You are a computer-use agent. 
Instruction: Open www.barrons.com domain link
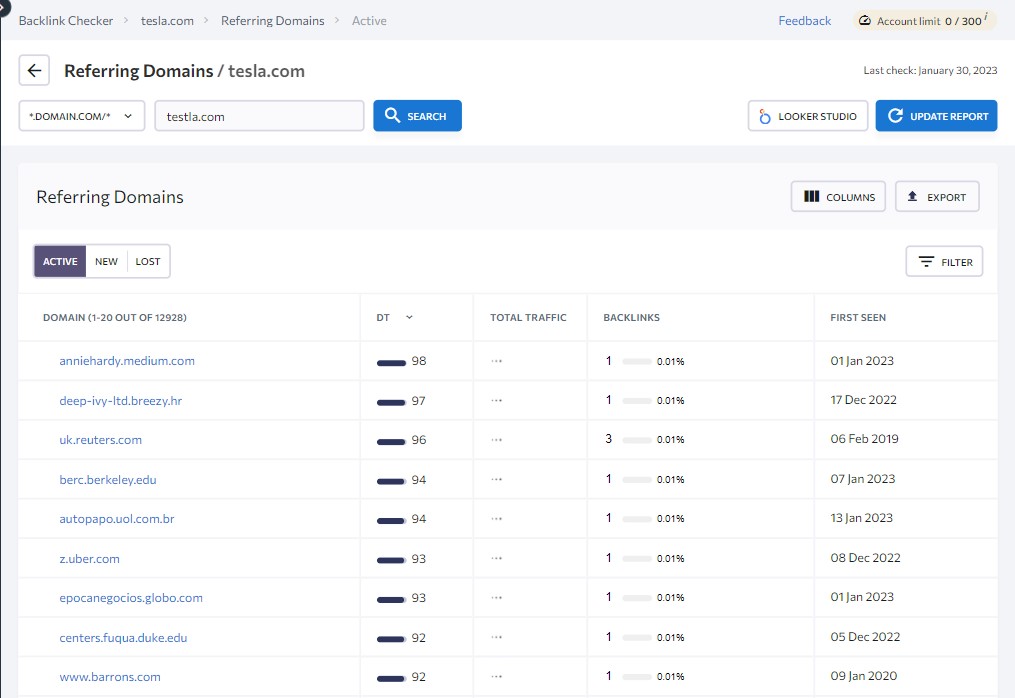110,677
